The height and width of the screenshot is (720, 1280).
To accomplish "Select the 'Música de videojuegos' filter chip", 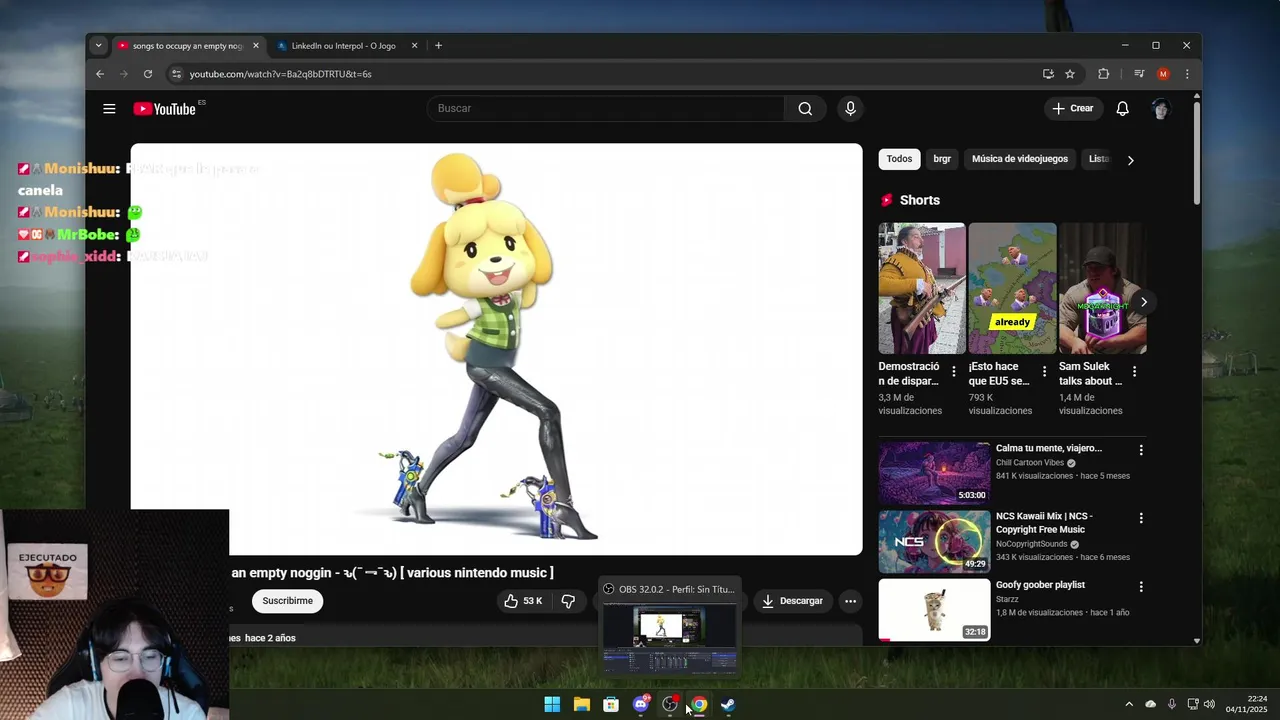I will [x=1020, y=159].
